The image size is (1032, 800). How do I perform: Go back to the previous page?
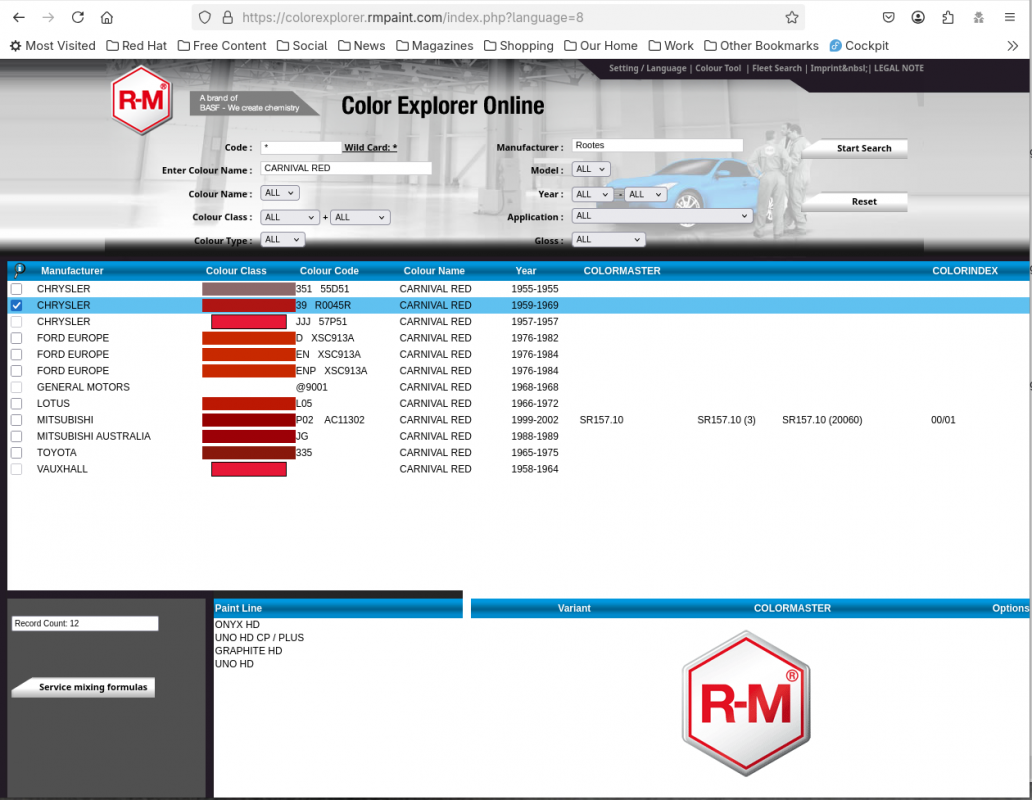pyautogui.click(x=19, y=18)
